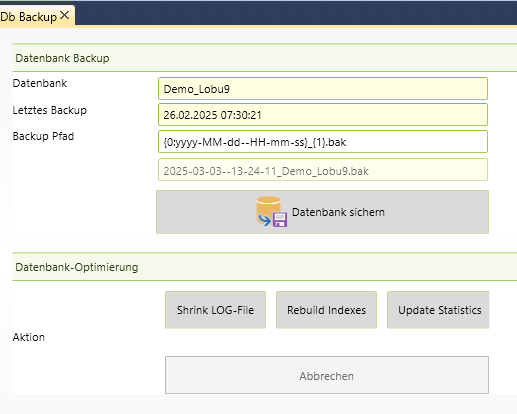517x414 pixels.
Task: Click the Abbrechen button
Action: click(x=327, y=375)
